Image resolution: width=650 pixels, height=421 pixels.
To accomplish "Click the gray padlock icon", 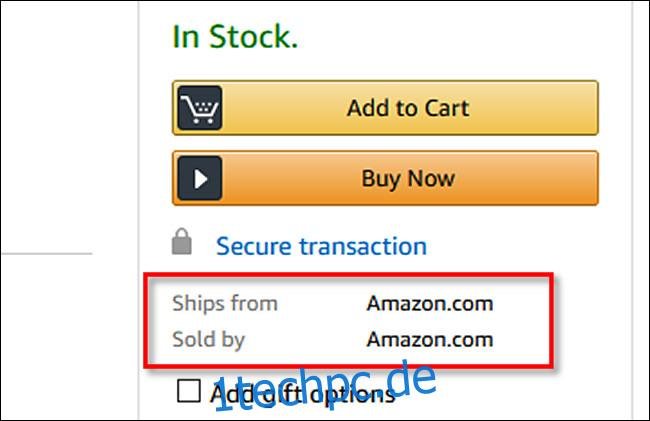I will pos(182,242).
